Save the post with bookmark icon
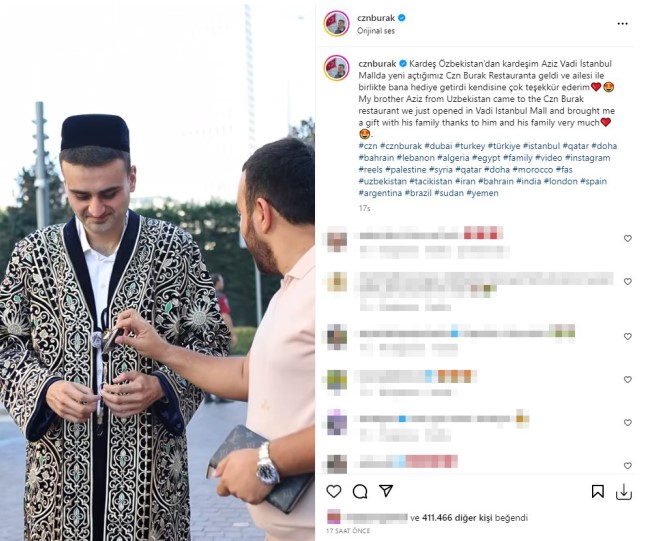Screen dimensions: 660x541 598,491
